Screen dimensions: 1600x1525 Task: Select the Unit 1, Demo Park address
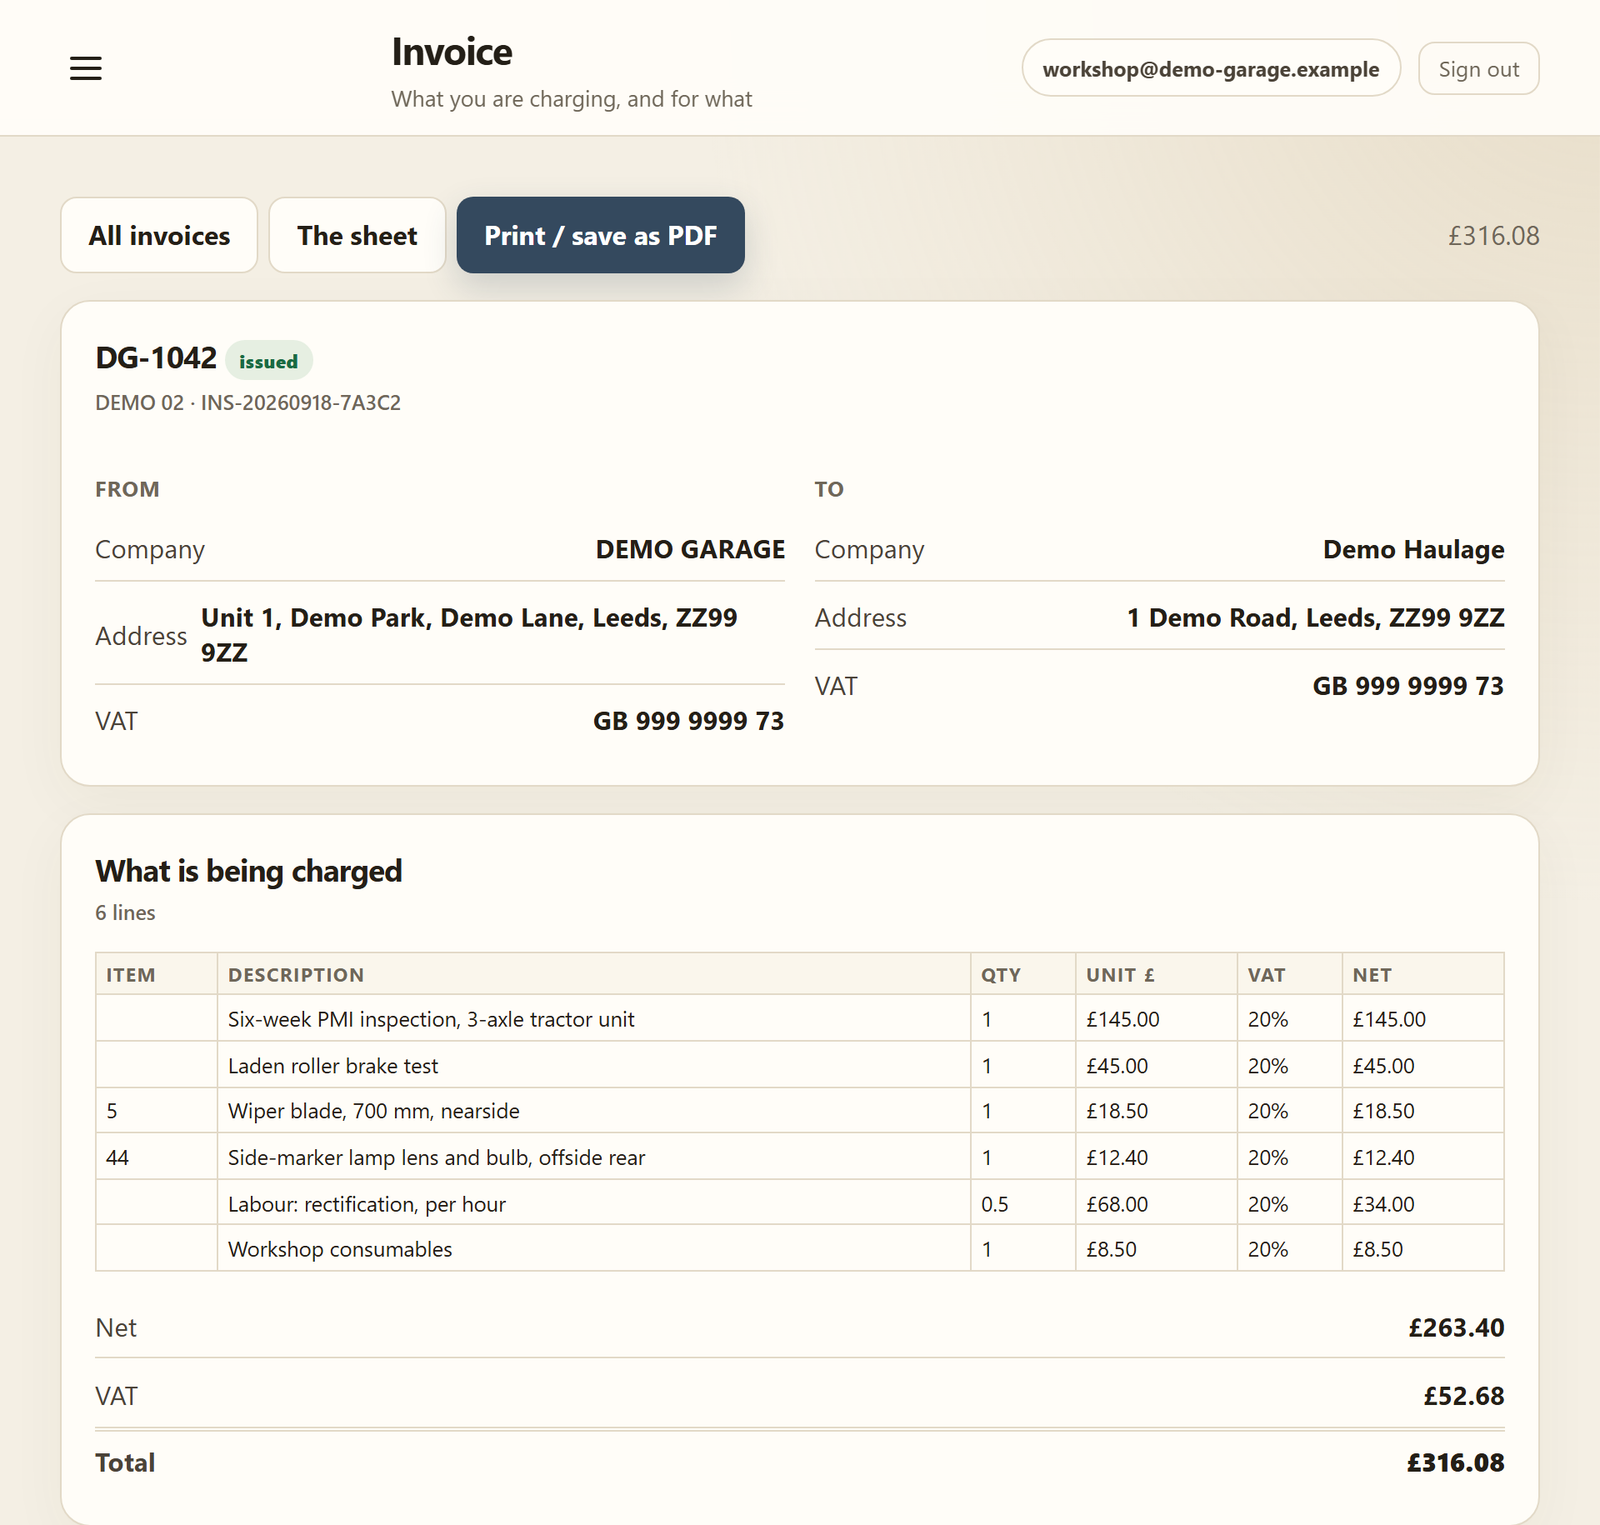pos(469,635)
